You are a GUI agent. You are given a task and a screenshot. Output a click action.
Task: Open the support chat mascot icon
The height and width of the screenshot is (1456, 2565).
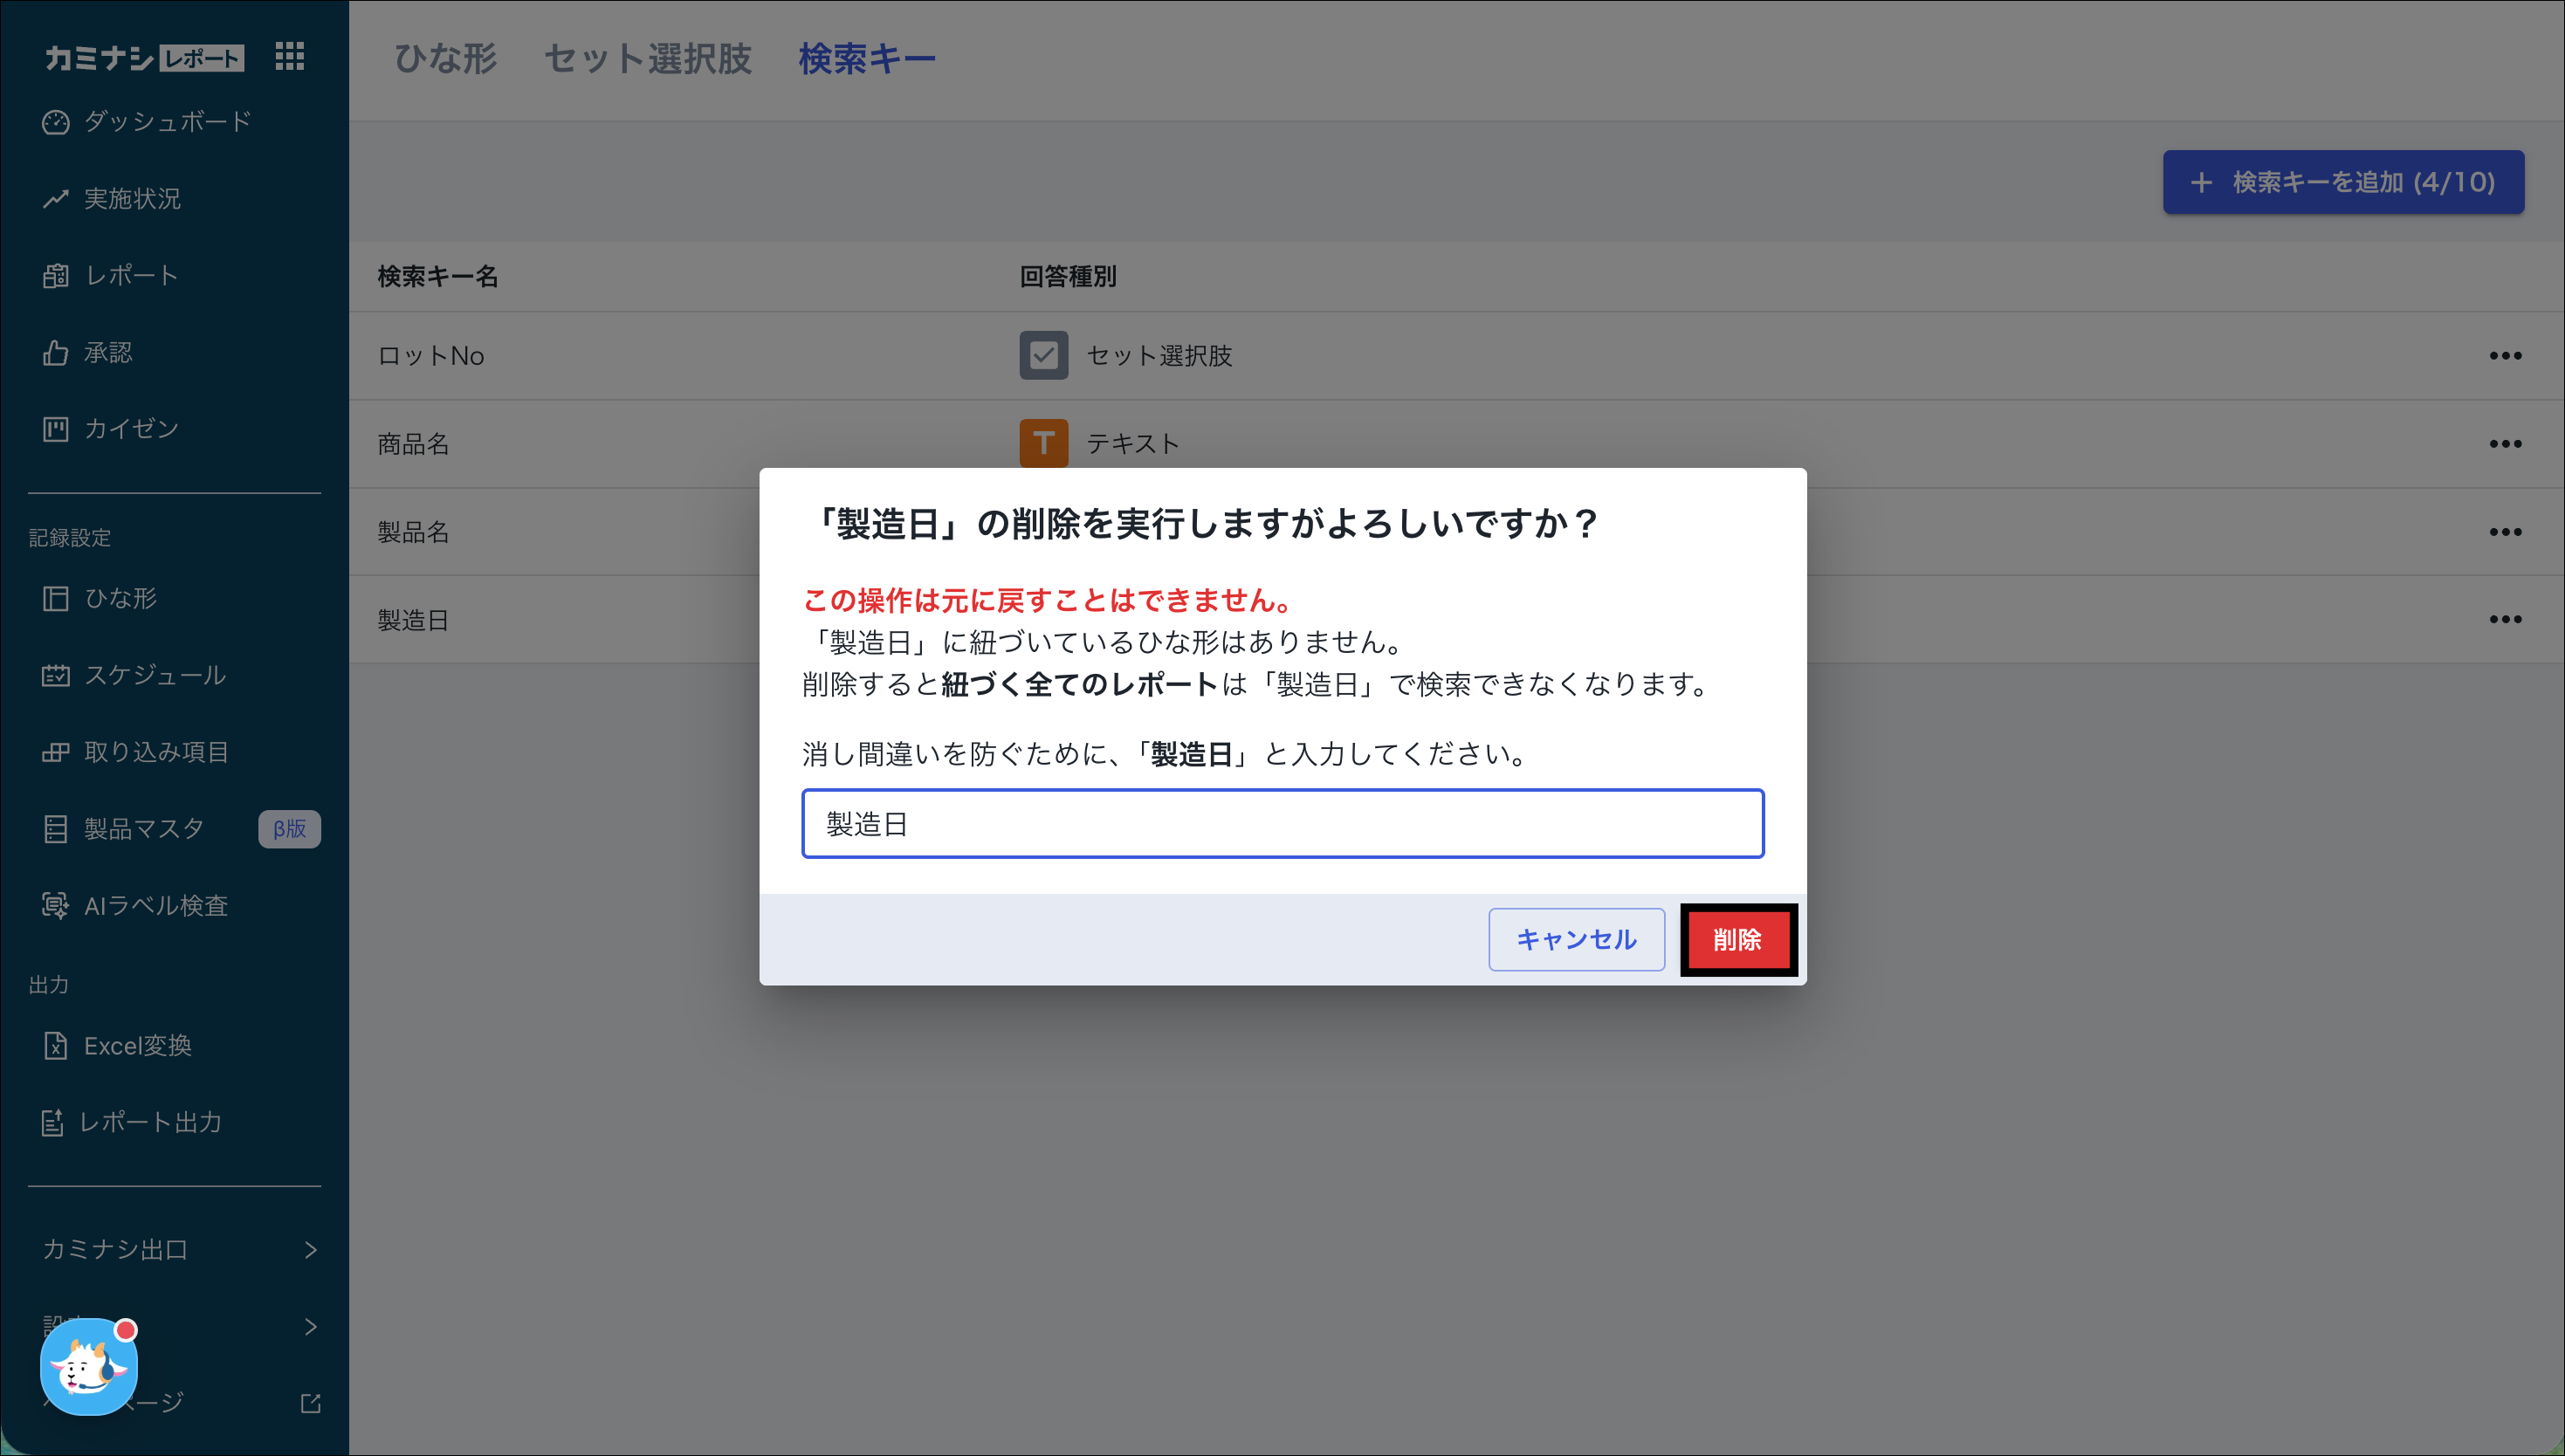click(88, 1366)
